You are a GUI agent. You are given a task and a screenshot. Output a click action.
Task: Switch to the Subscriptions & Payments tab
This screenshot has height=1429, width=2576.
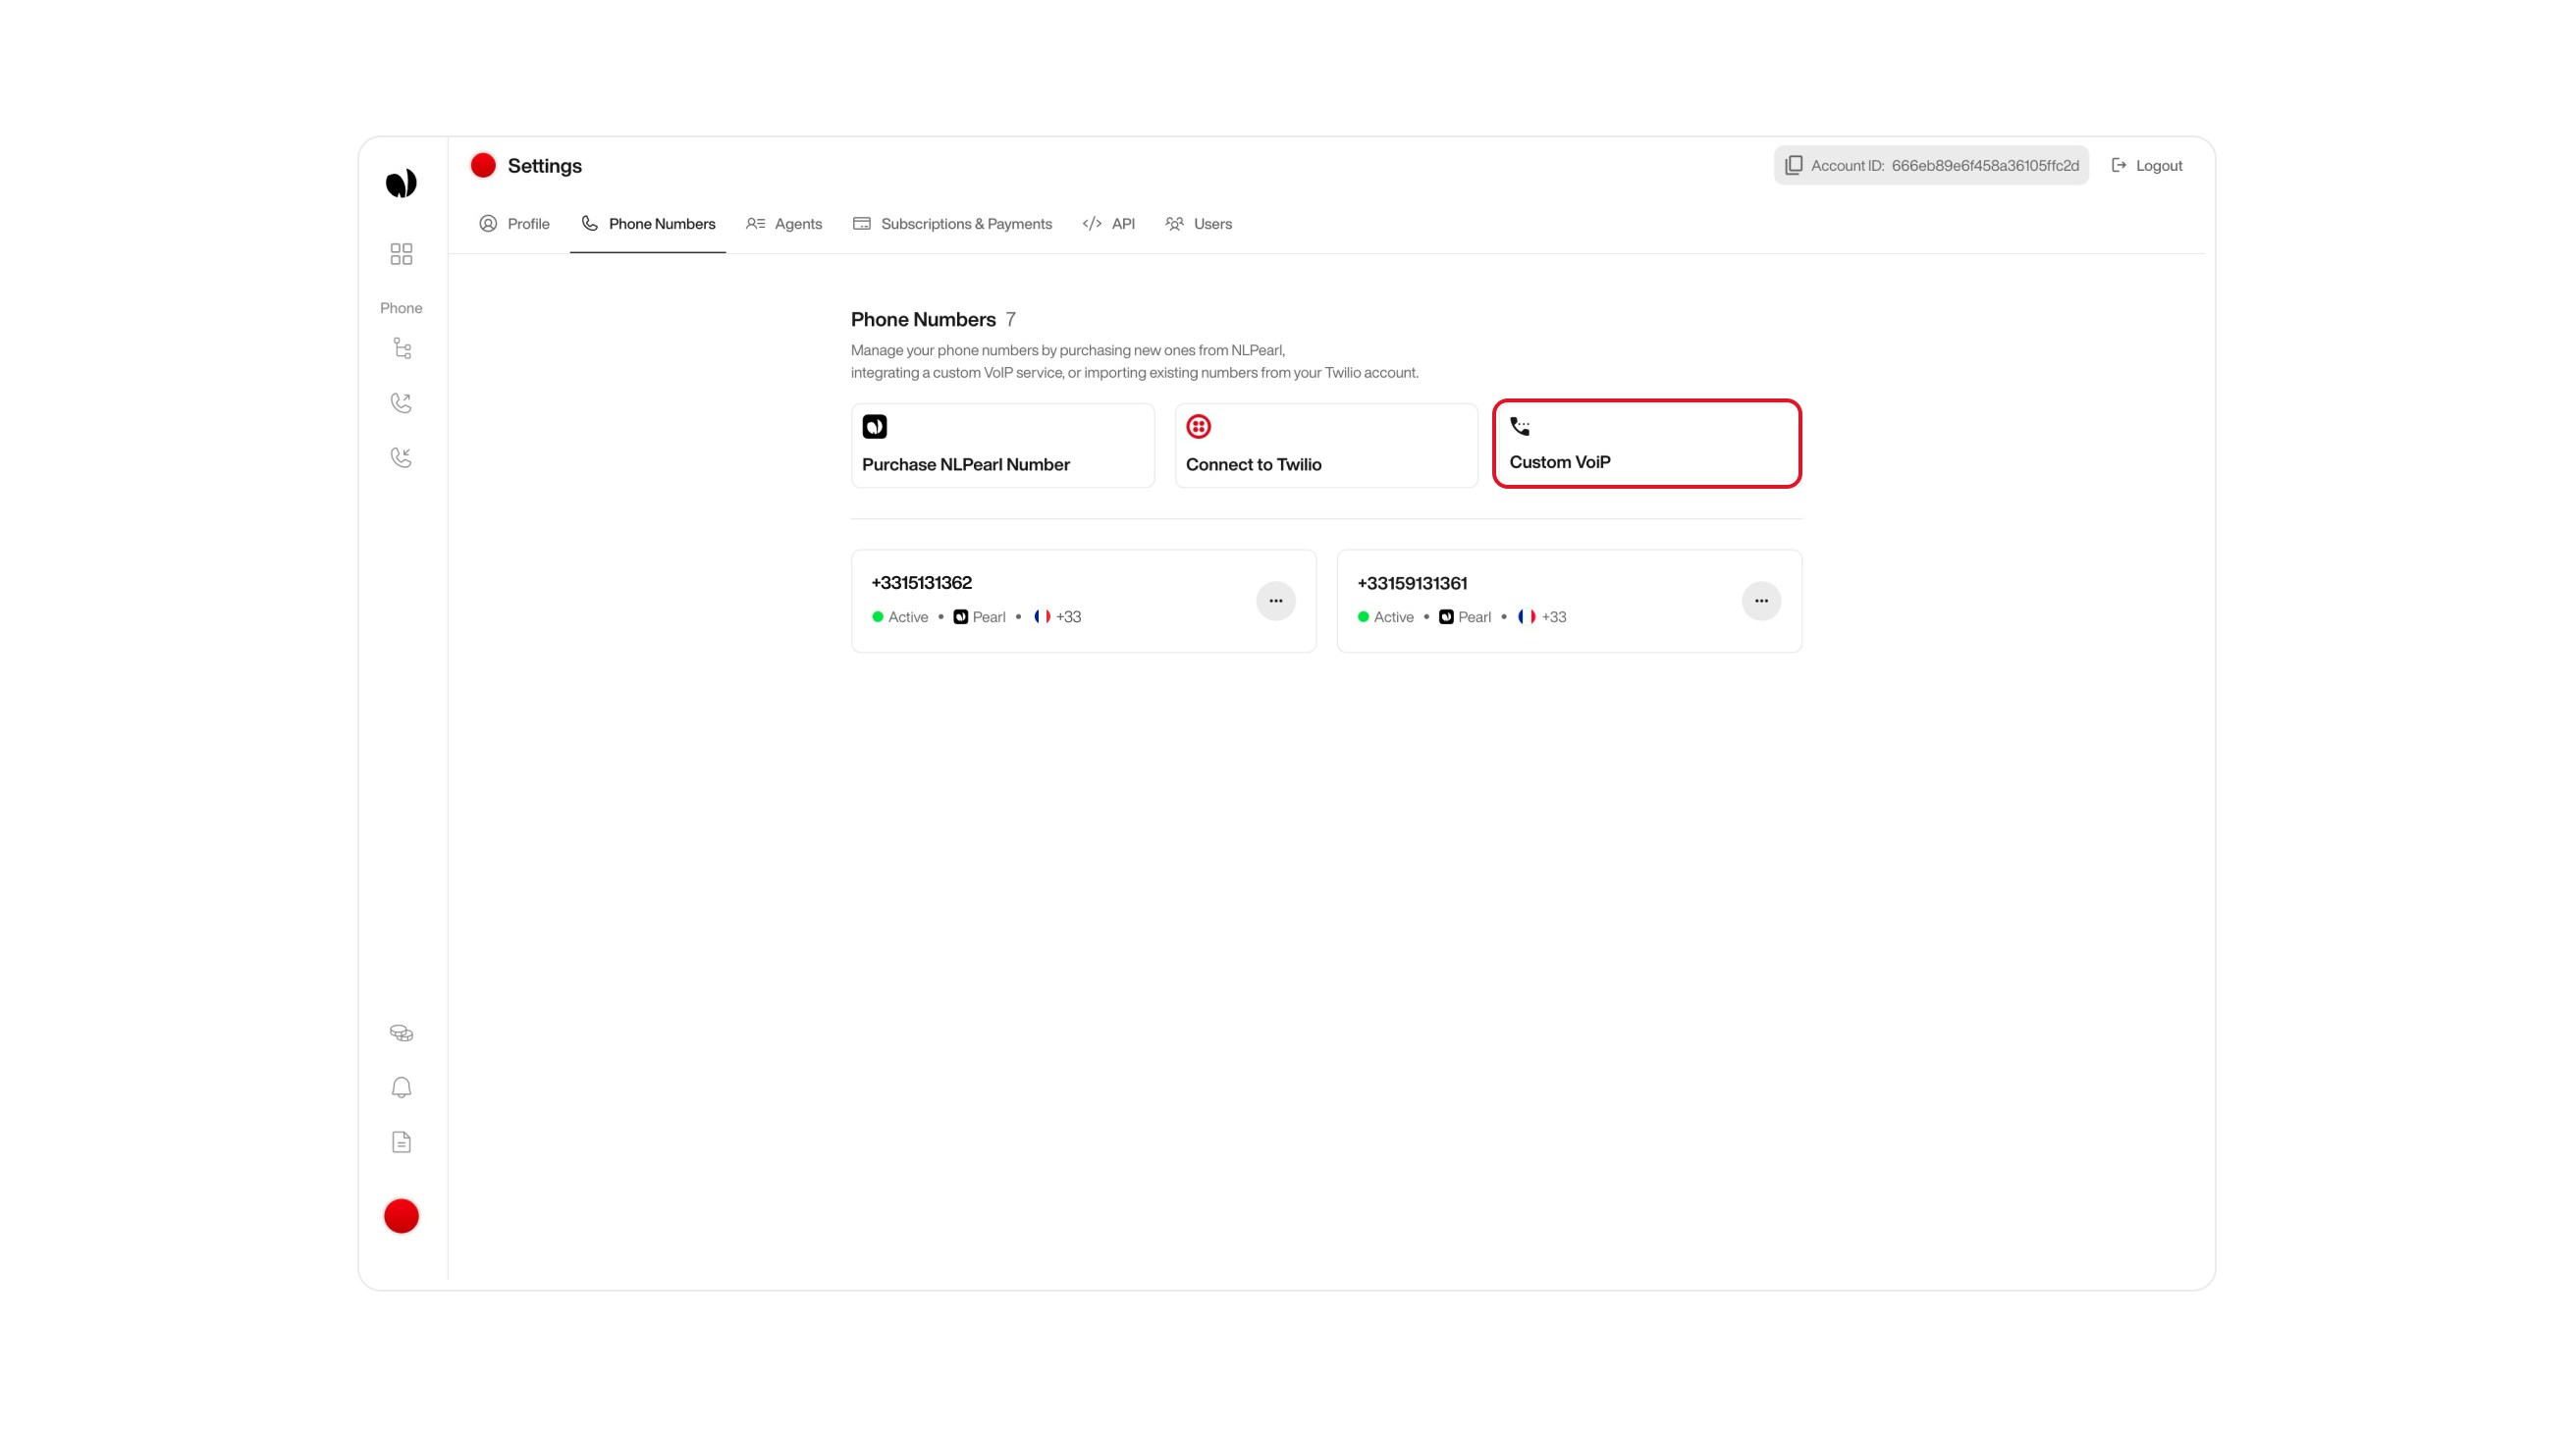966,223
